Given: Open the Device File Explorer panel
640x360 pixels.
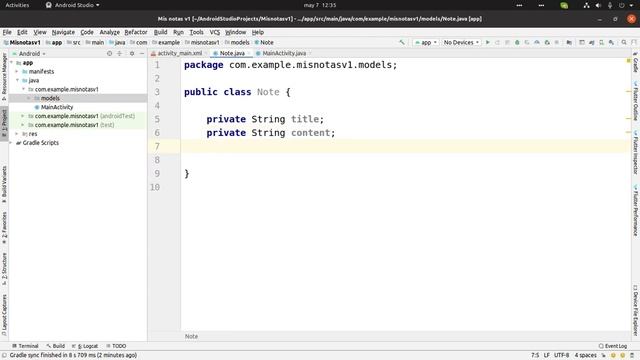Looking at the screenshot, I should pos(636,310).
